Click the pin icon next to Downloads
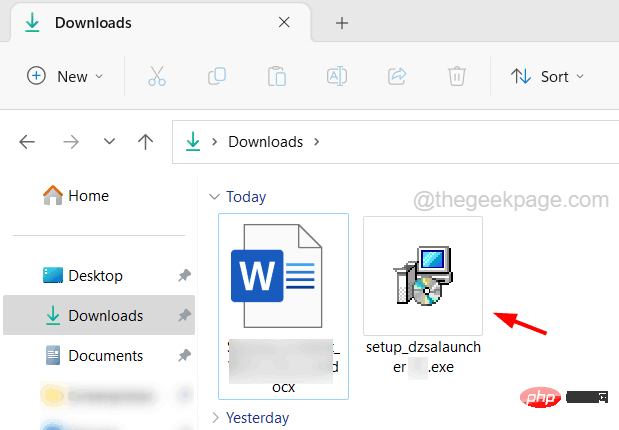The width and height of the screenshot is (619, 430). tap(184, 315)
